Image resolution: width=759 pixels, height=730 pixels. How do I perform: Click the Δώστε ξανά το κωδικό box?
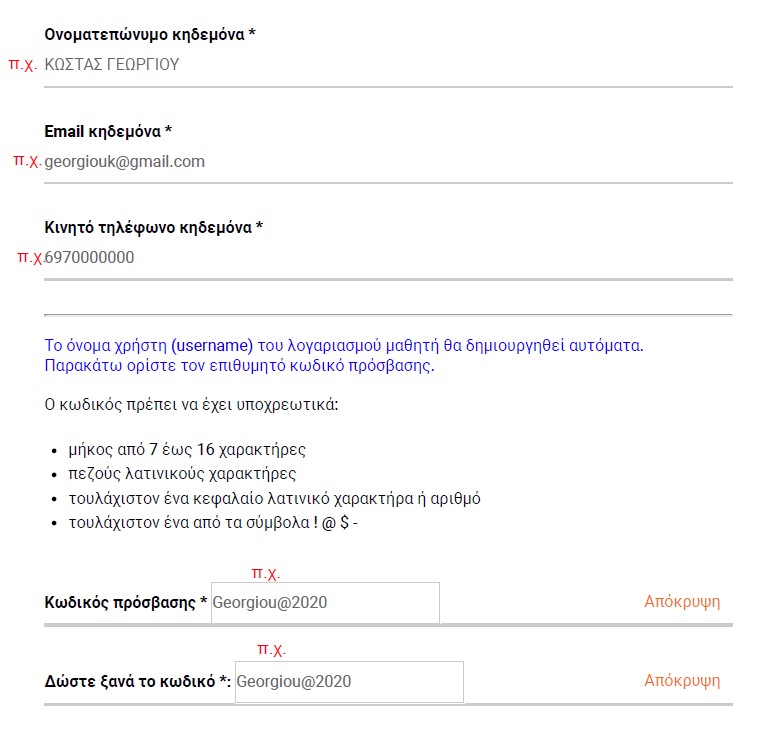click(x=349, y=682)
